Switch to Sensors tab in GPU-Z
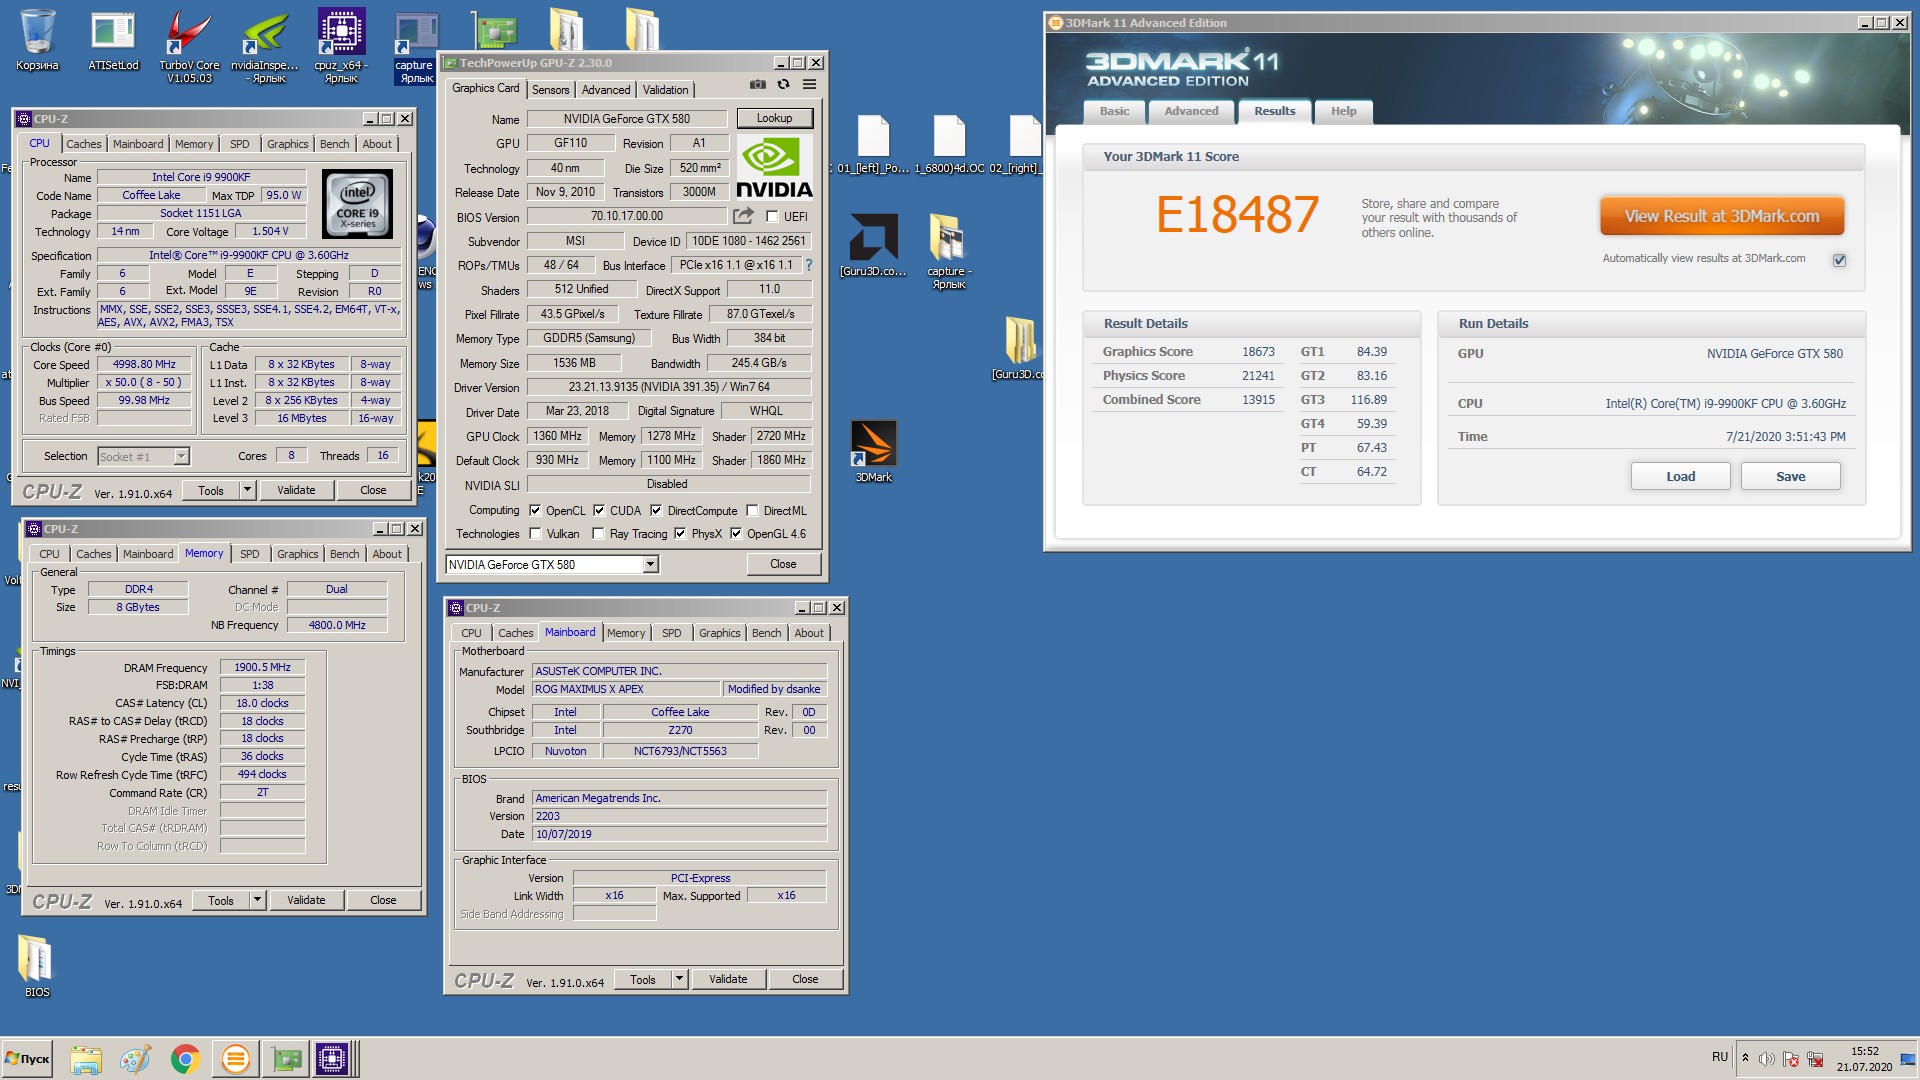Screen dimensions: 1920x1080 point(550,90)
